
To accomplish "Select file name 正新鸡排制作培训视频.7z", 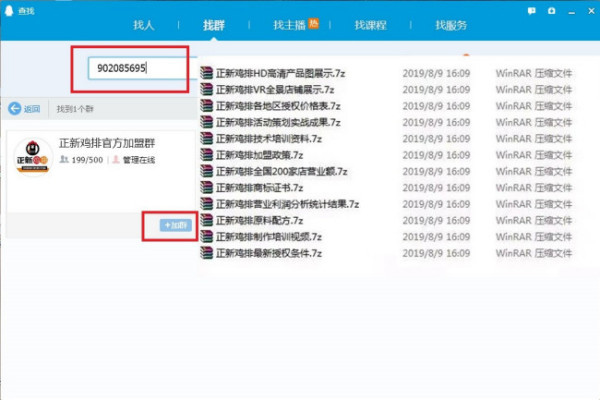I will coord(269,237).
